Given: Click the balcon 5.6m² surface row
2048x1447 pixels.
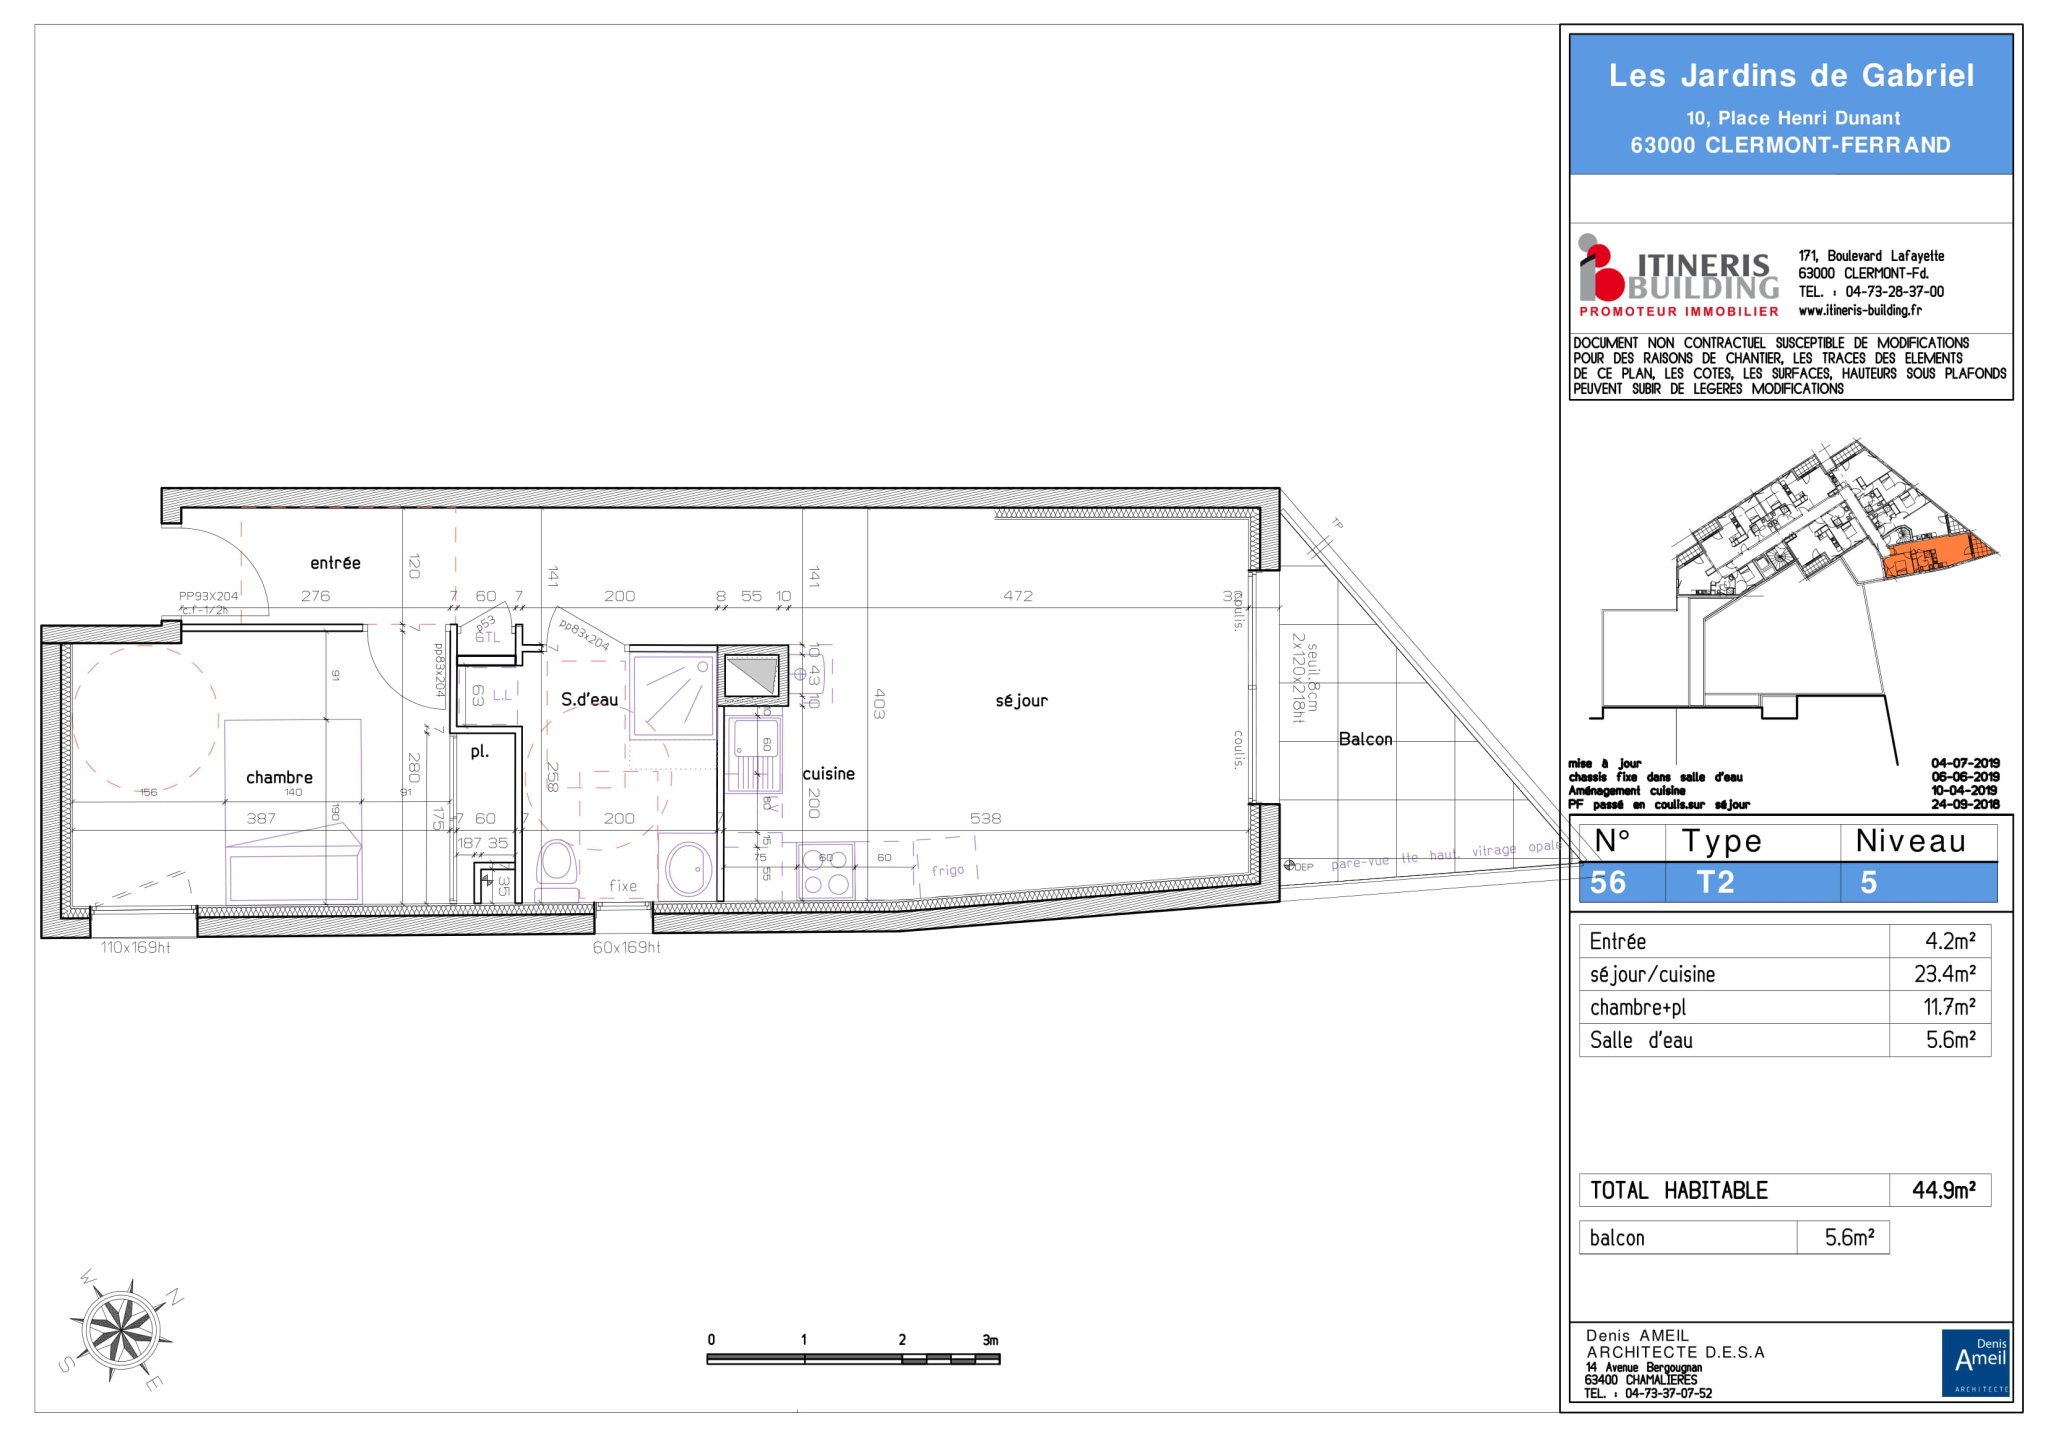Looking at the screenshot, I should tap(1734, 1238).
